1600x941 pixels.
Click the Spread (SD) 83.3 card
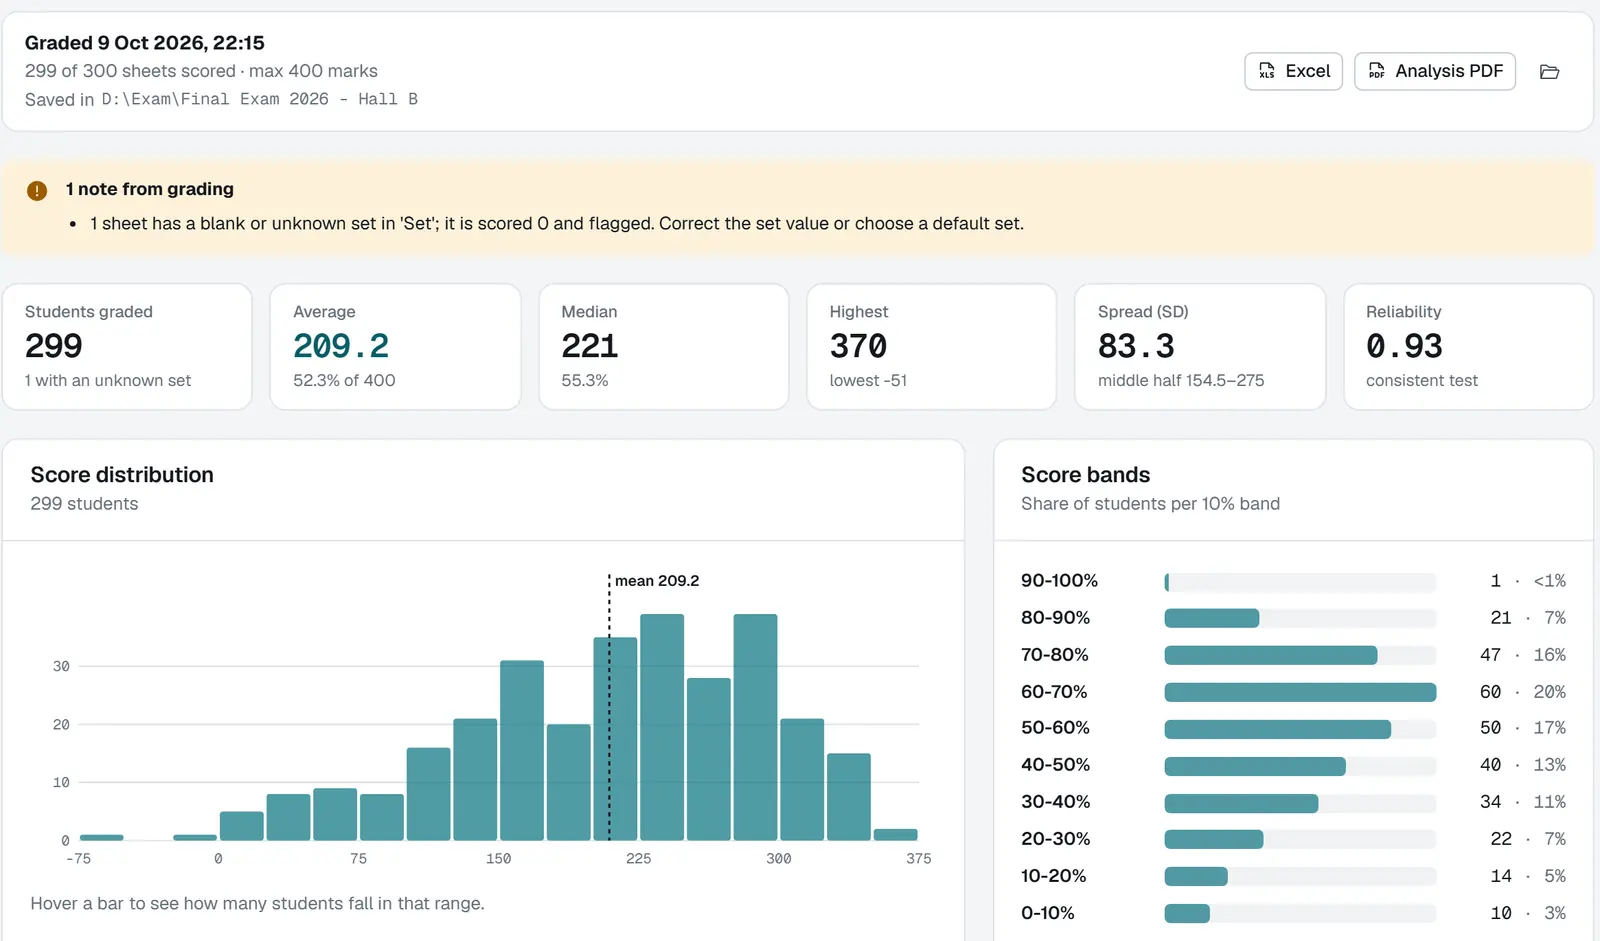point(1200,347)
